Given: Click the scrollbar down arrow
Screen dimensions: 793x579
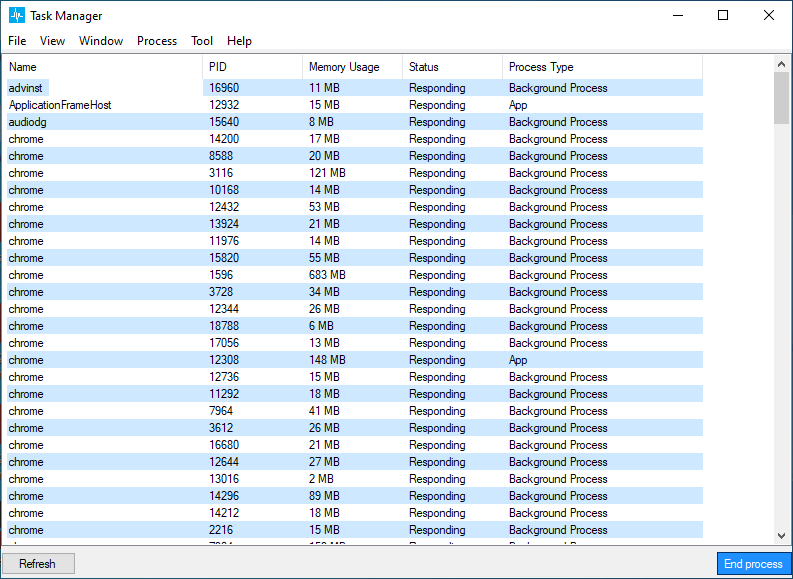Looking at the screenshot, I should point(781,536).
